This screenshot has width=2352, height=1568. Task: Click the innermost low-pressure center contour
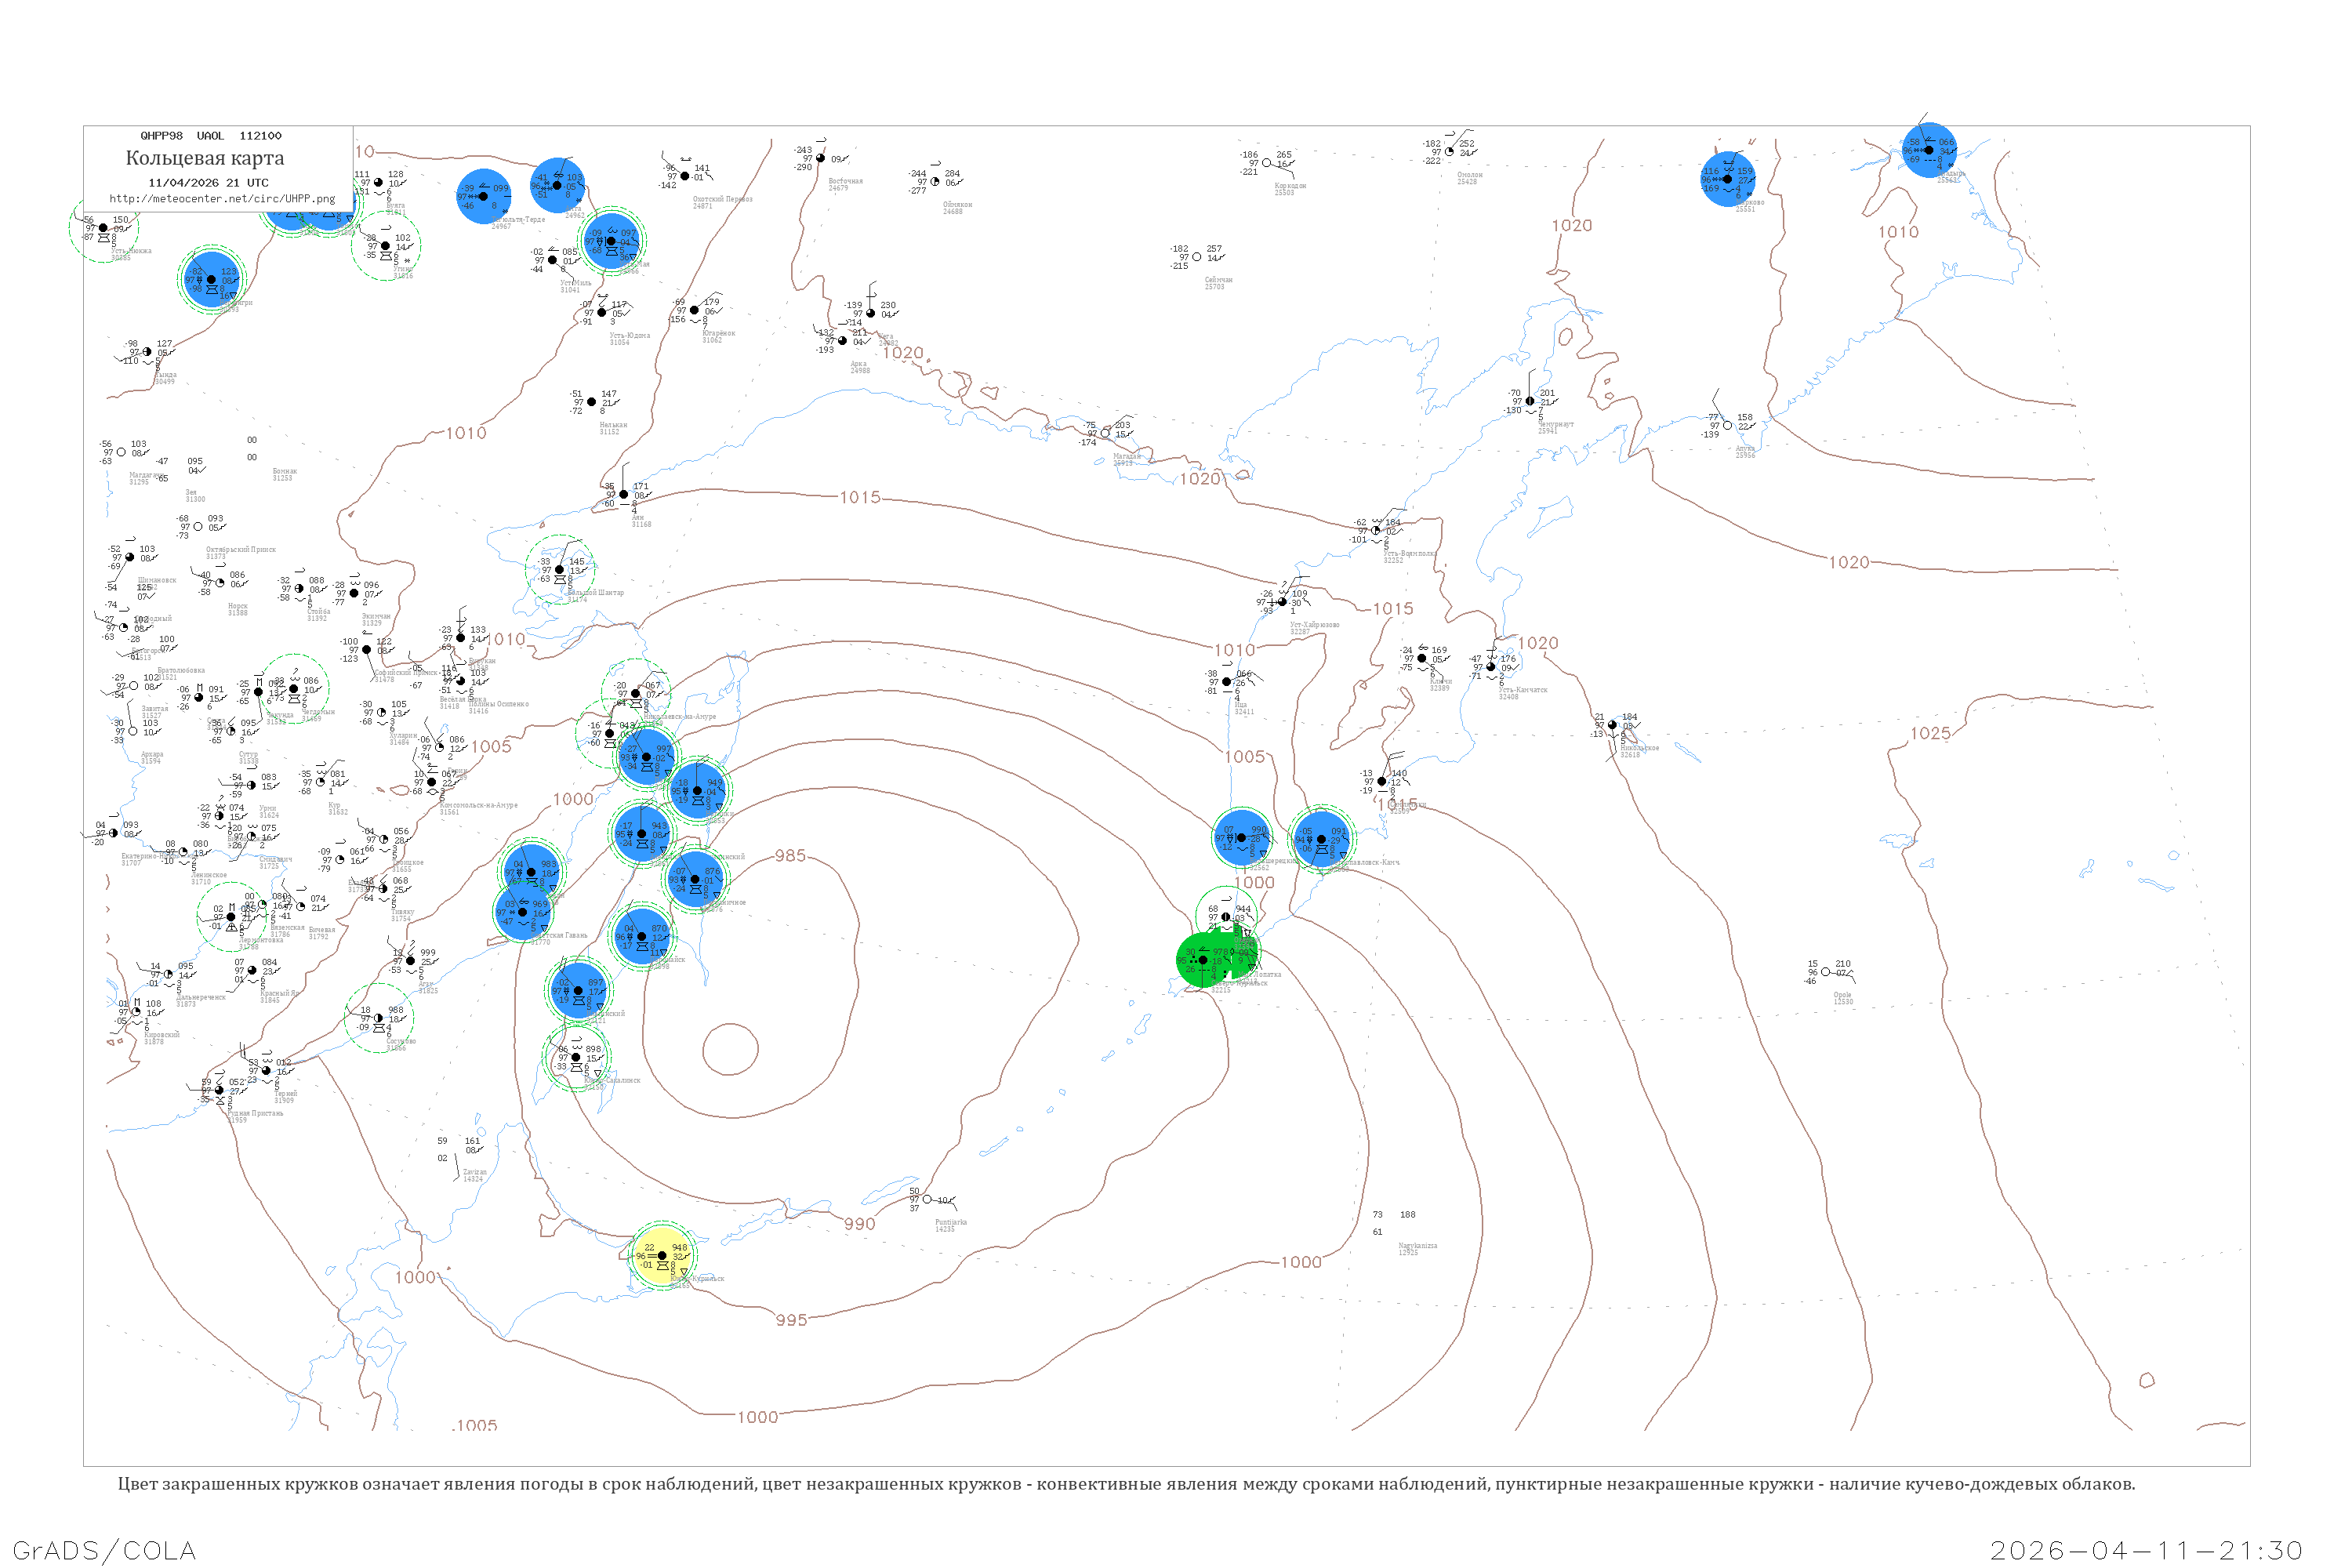(730, 1049)
